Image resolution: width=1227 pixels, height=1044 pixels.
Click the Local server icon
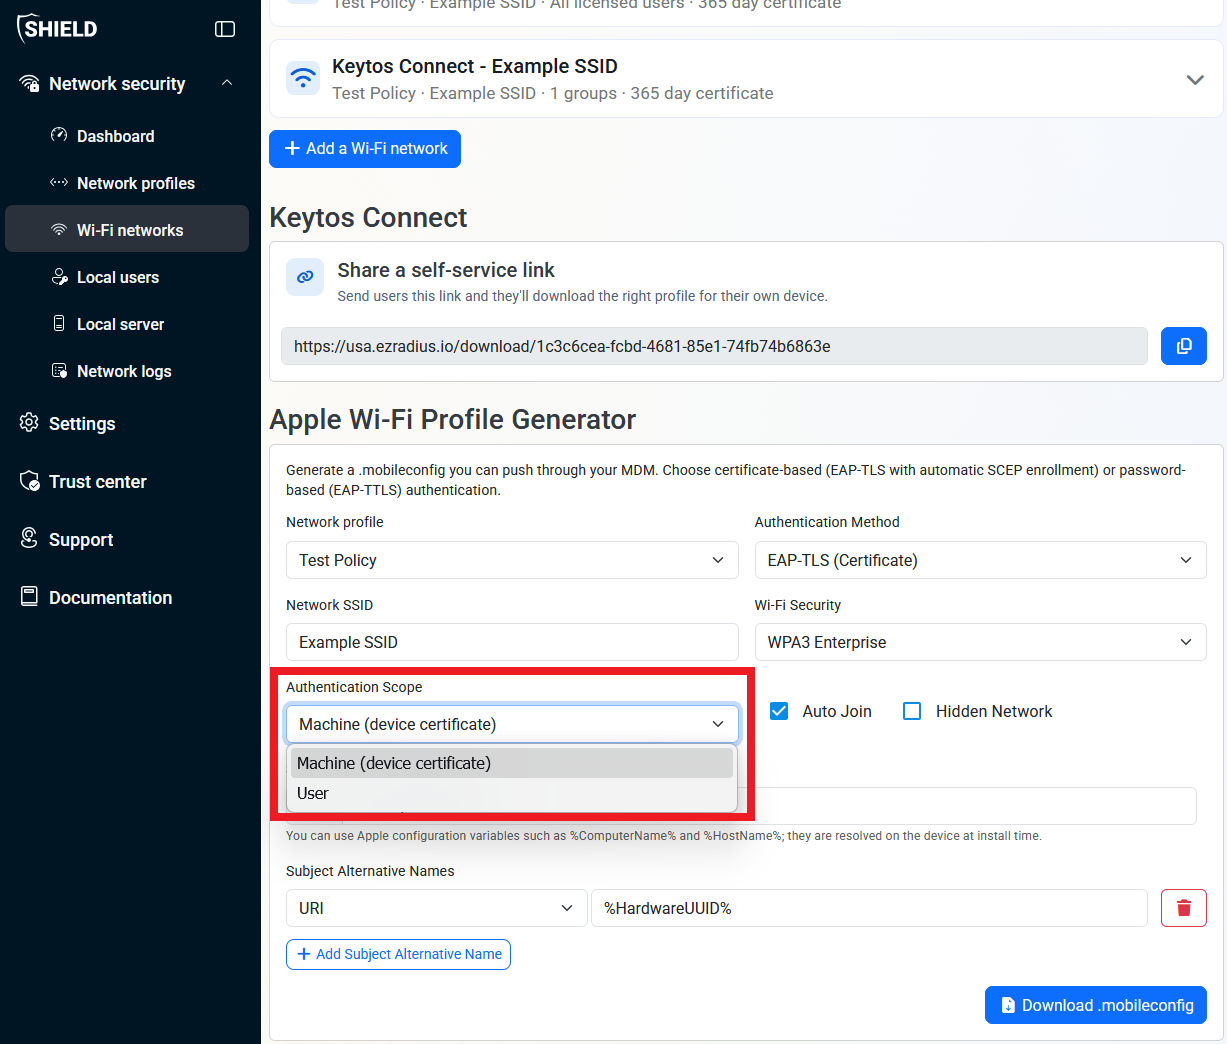click(x=59, y=323)
